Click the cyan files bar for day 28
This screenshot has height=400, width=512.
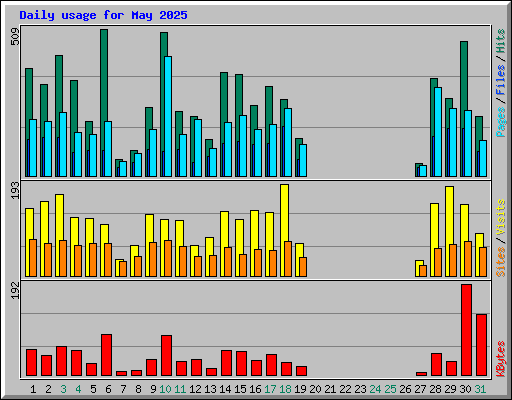tap(438, 132)
